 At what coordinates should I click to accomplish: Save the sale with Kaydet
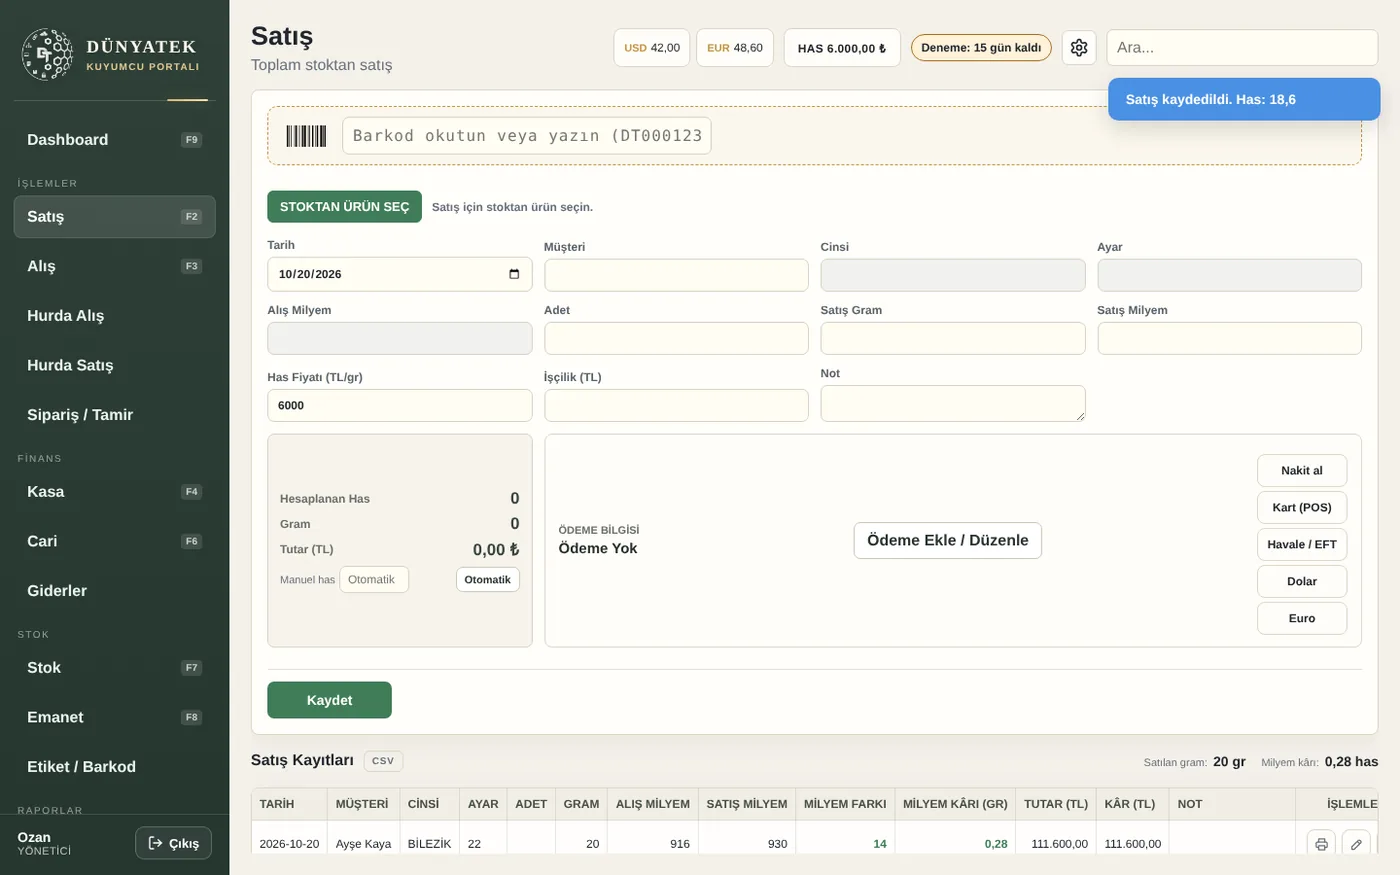click(329, 700)
